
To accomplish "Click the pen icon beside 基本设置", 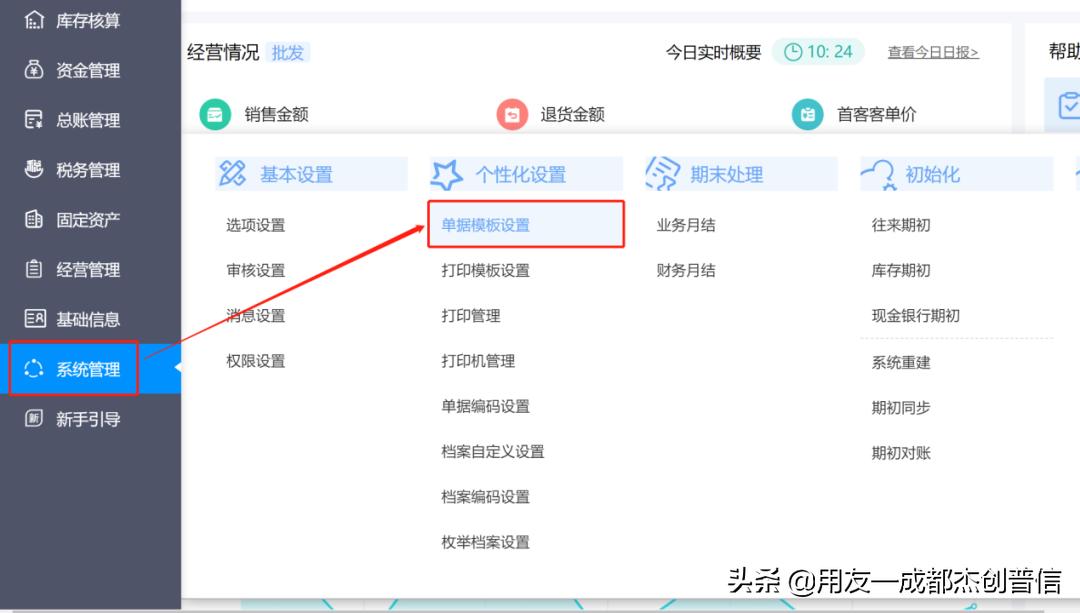I will point(233,172).
